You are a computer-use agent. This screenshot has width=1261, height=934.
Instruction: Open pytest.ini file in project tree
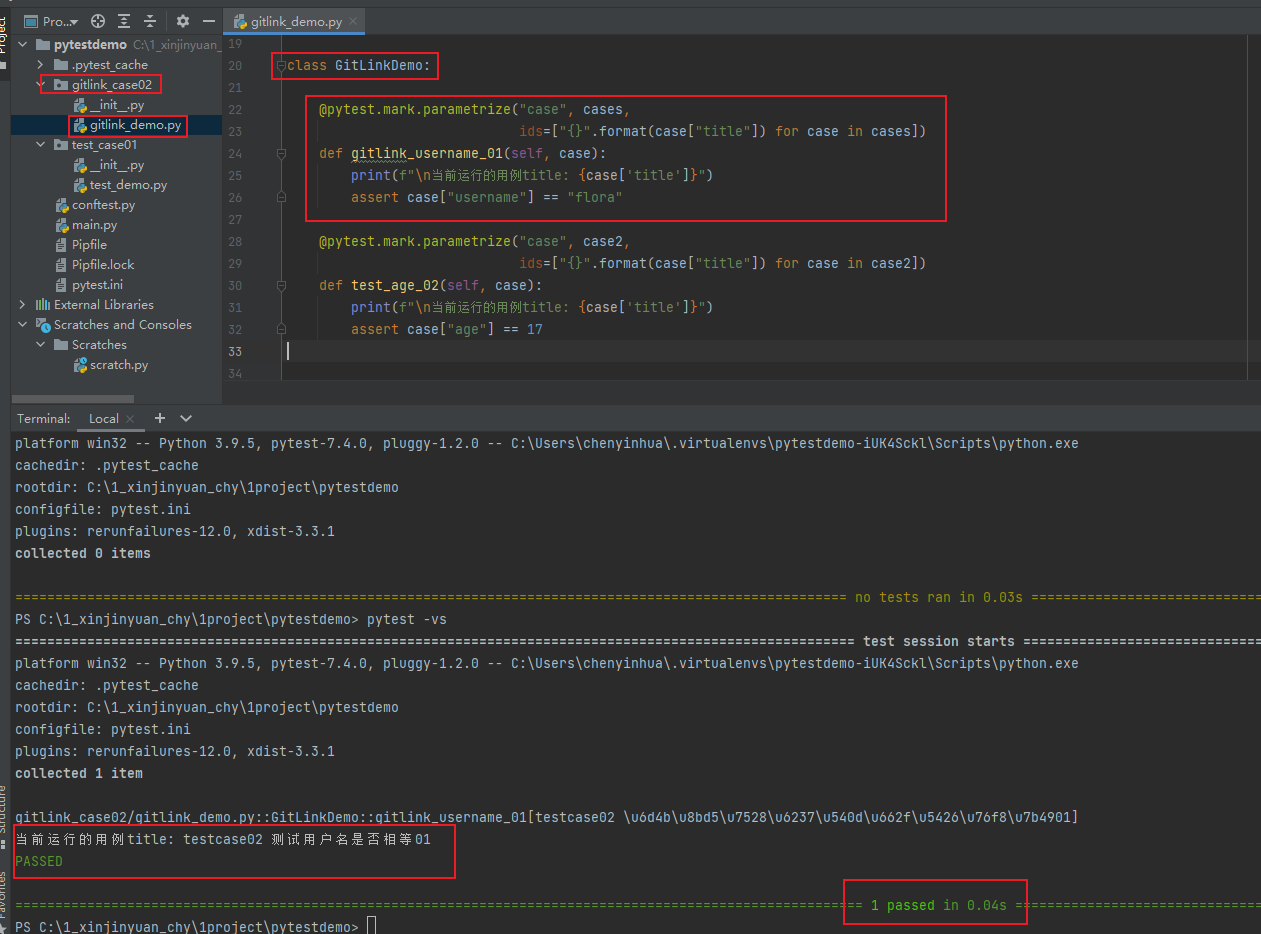pos(97,285)
